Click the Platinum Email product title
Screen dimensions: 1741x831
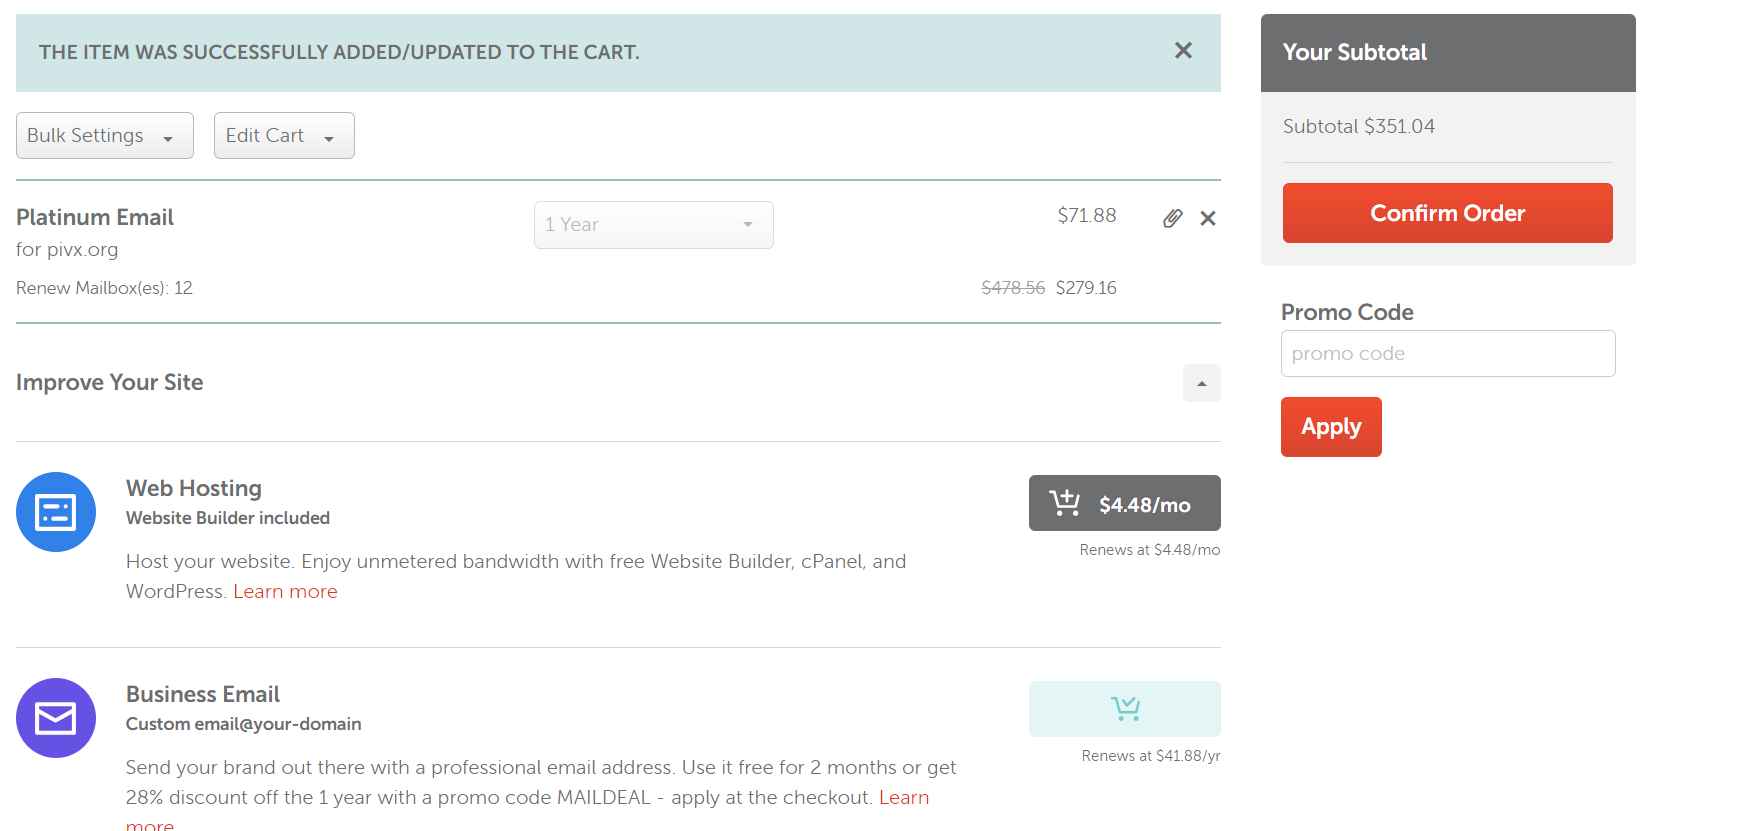(95, 218)
